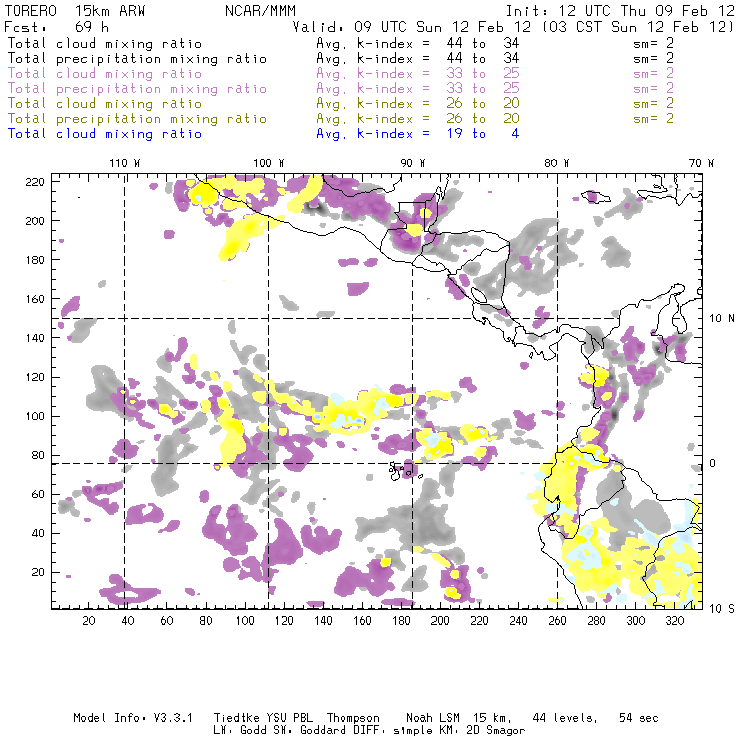The width and height of the screenshot is (740, 740).
Task: Click the '70 W' longitude label
Action: (701, 163)
